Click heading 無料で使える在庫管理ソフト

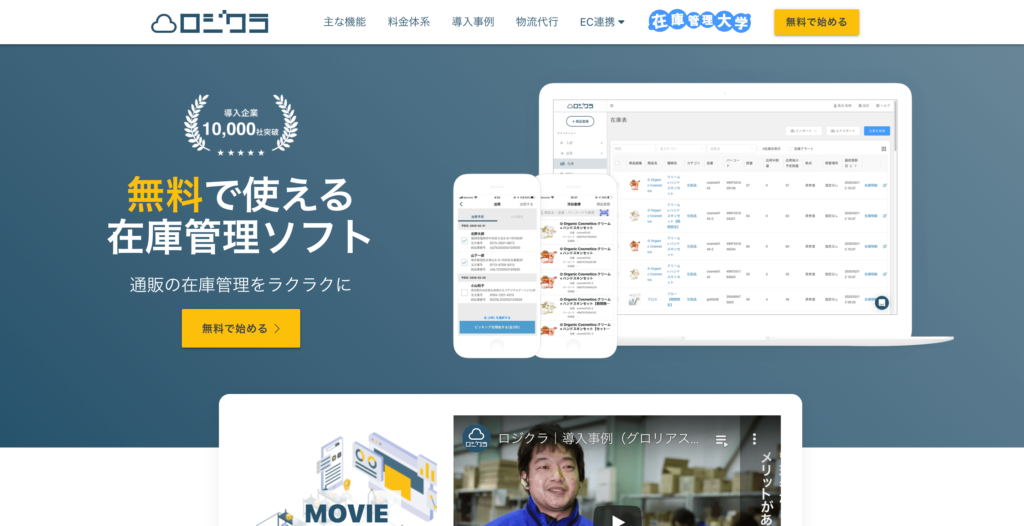coord(240,216)
